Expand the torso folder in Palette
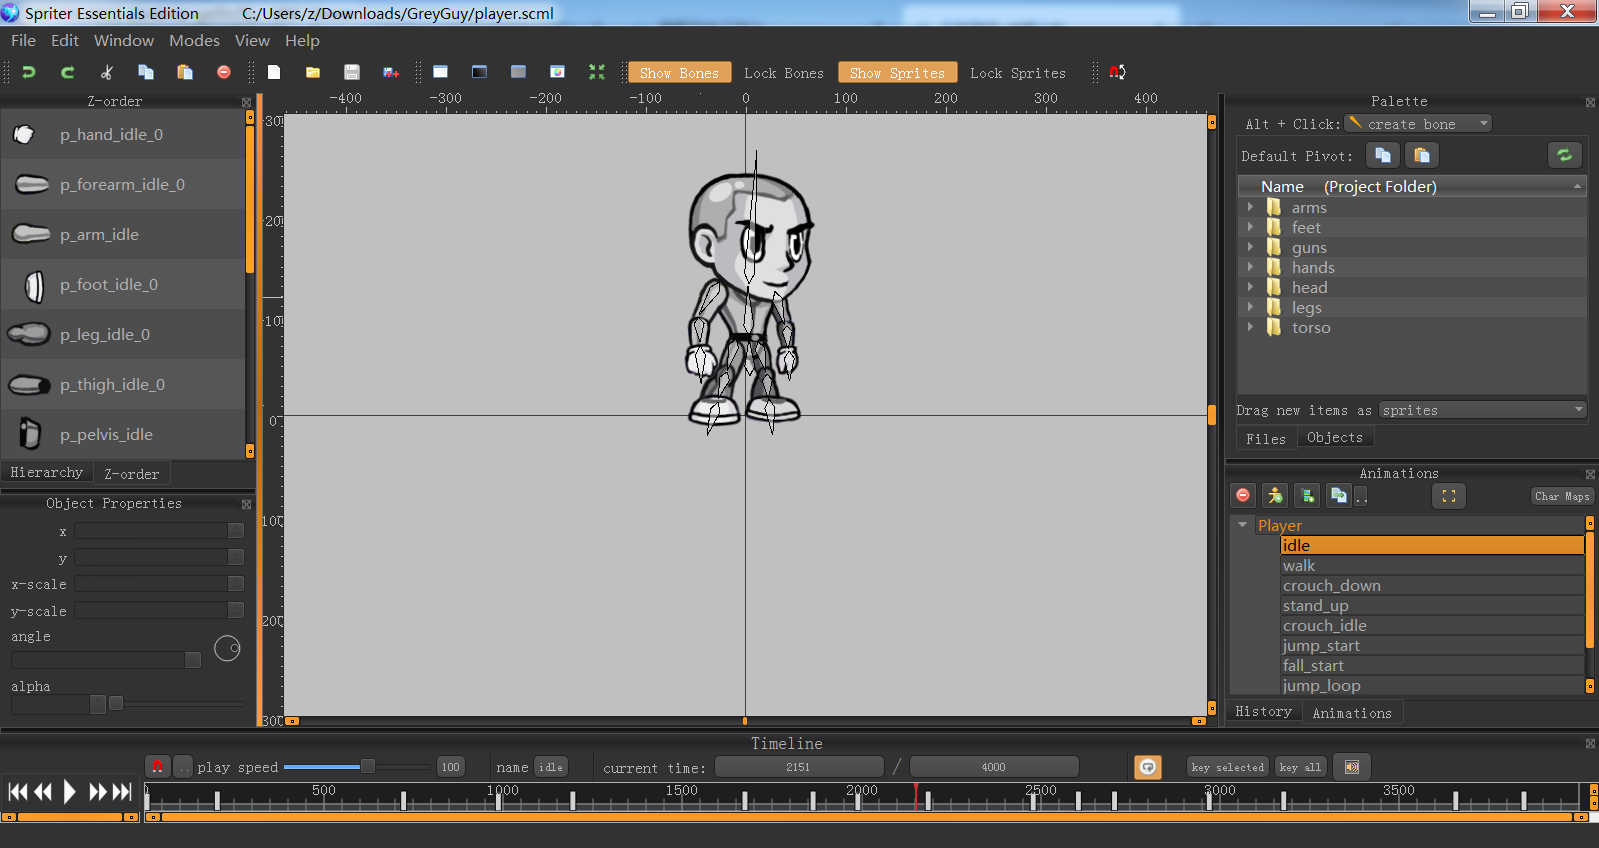The height and width of the screenshot is (848, 1599). pyautogui.click(x=1250, y=327)
